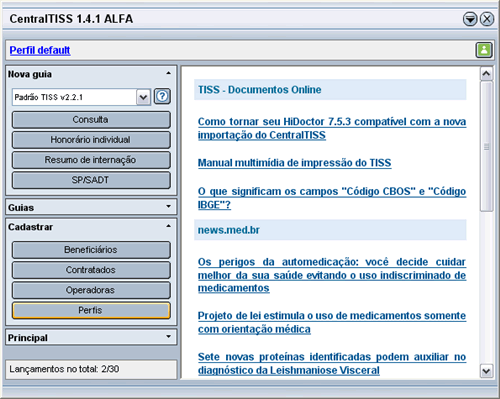The width and height of the screenshot is (500, 399).
Task: Click the highlighted Perfis button
Action: coord(91,310)
